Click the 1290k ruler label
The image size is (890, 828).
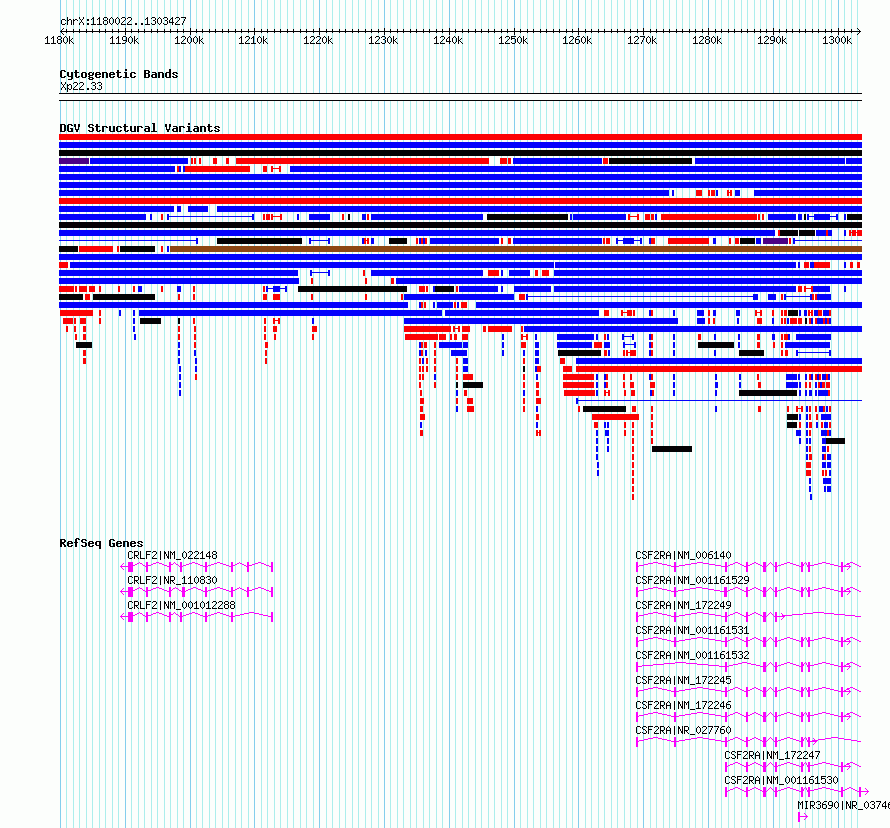[x=772, y=40]
